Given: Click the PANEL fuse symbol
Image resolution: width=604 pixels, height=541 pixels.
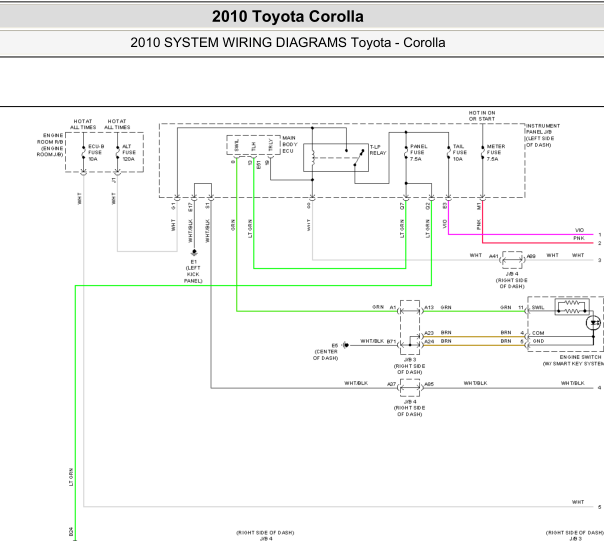Looking at the screenshot, I should [406, 152].
